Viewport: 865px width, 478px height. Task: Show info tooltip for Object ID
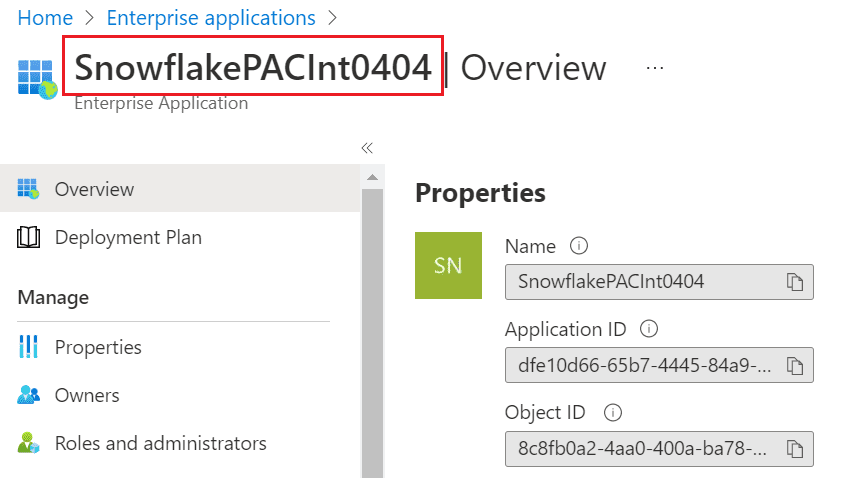coord(613,412)
